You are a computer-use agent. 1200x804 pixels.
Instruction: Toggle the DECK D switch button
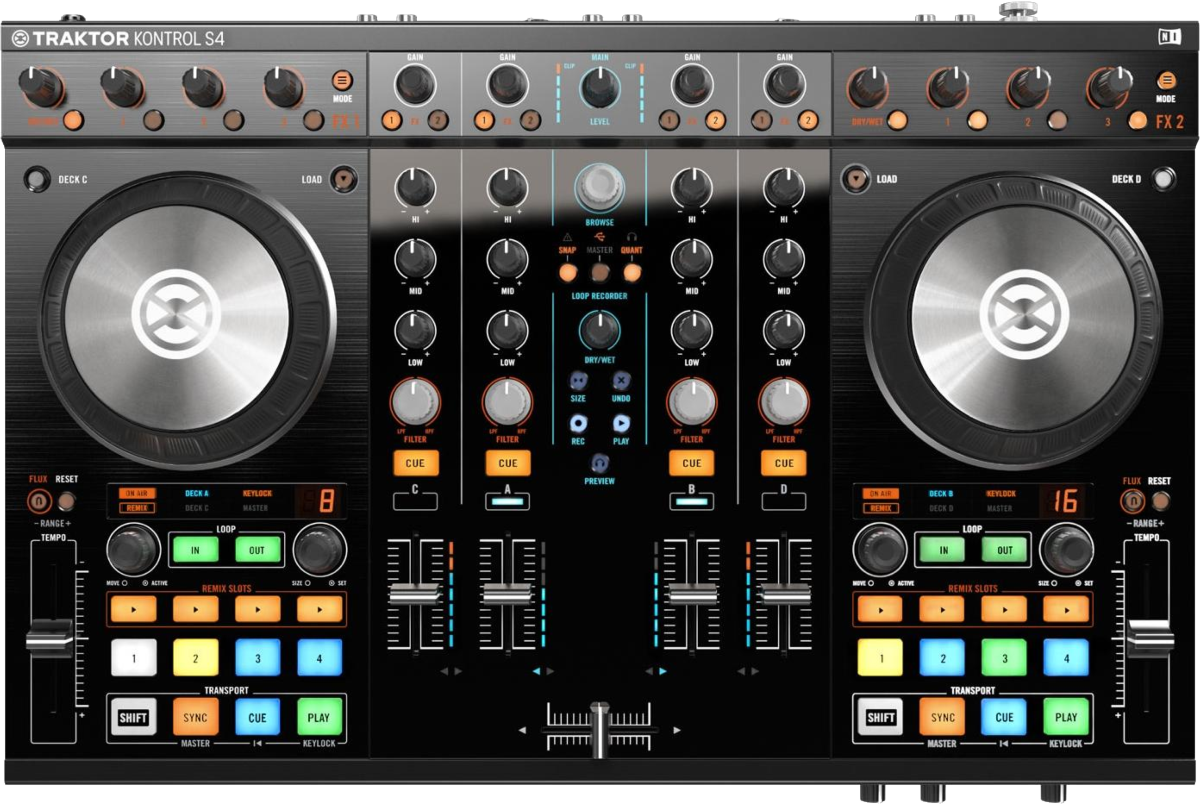pos(1162,180)
